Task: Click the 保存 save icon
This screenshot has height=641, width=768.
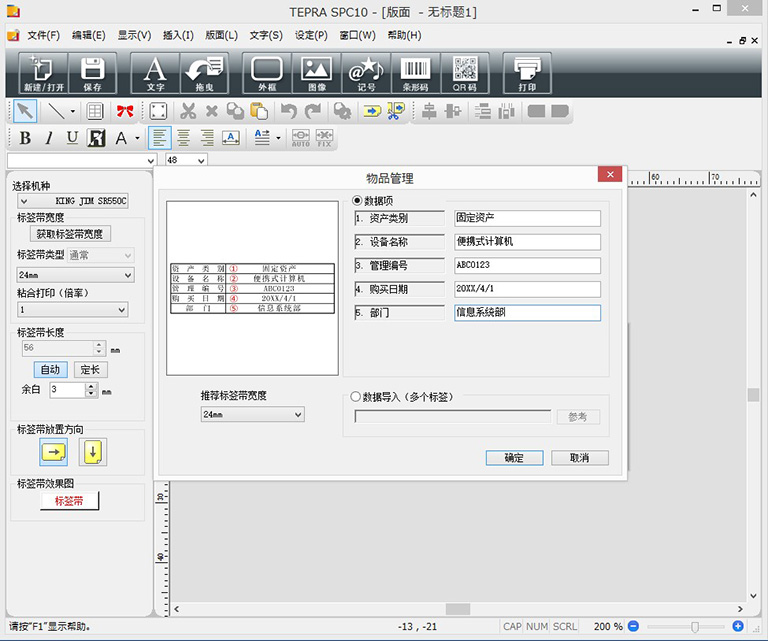Action: pos(92,73)
